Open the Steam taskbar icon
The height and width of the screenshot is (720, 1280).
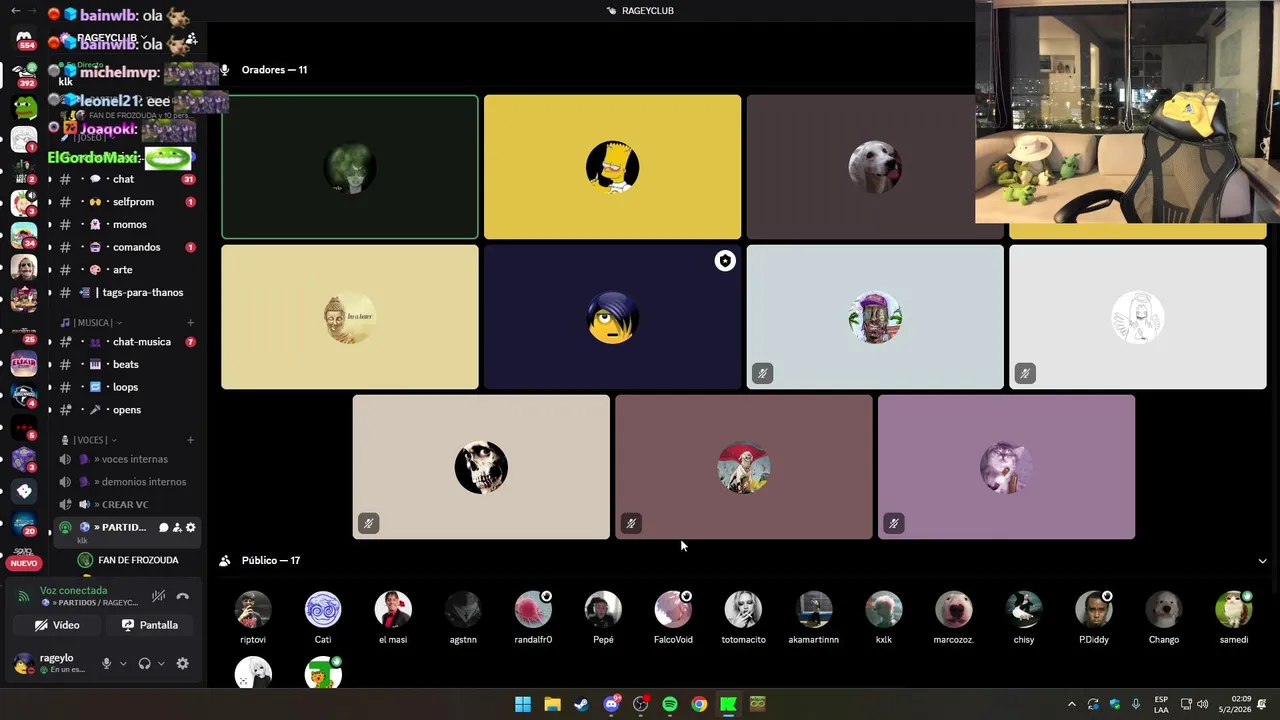point(581,705)
